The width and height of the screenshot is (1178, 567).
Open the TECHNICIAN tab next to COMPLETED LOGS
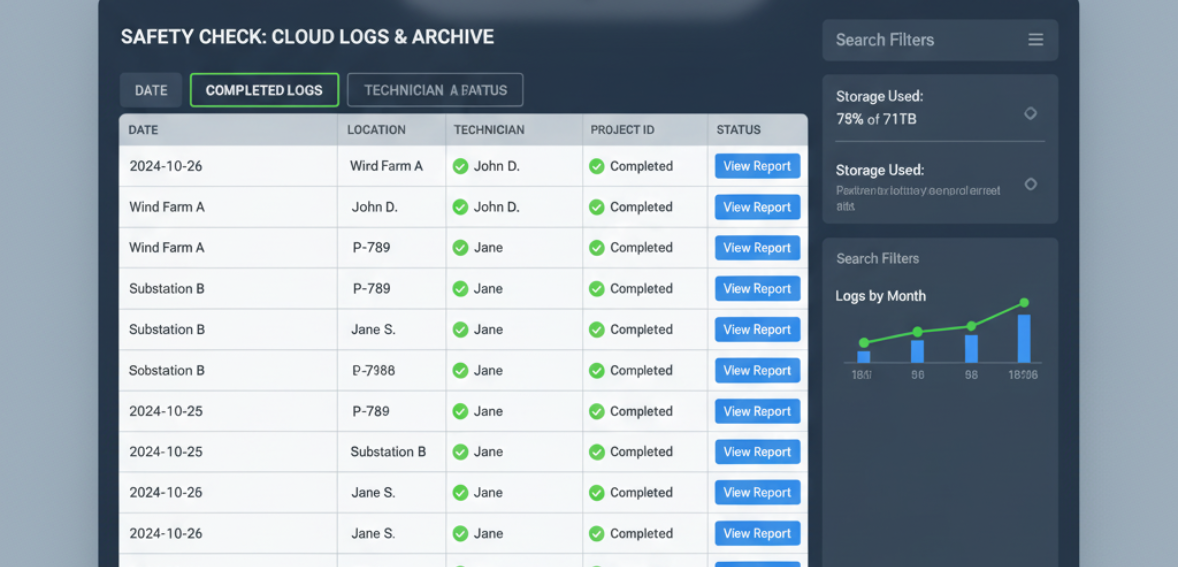435,90
